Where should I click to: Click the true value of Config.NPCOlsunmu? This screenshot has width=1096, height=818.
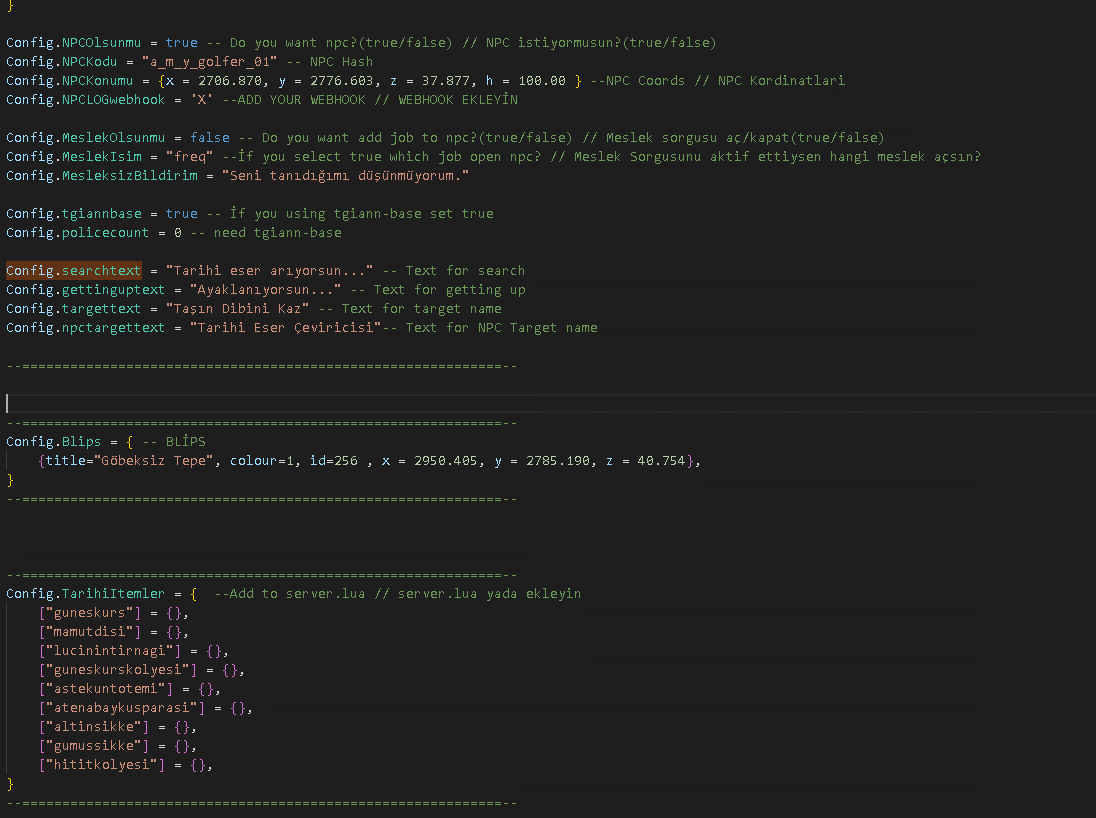coord(181,43)
